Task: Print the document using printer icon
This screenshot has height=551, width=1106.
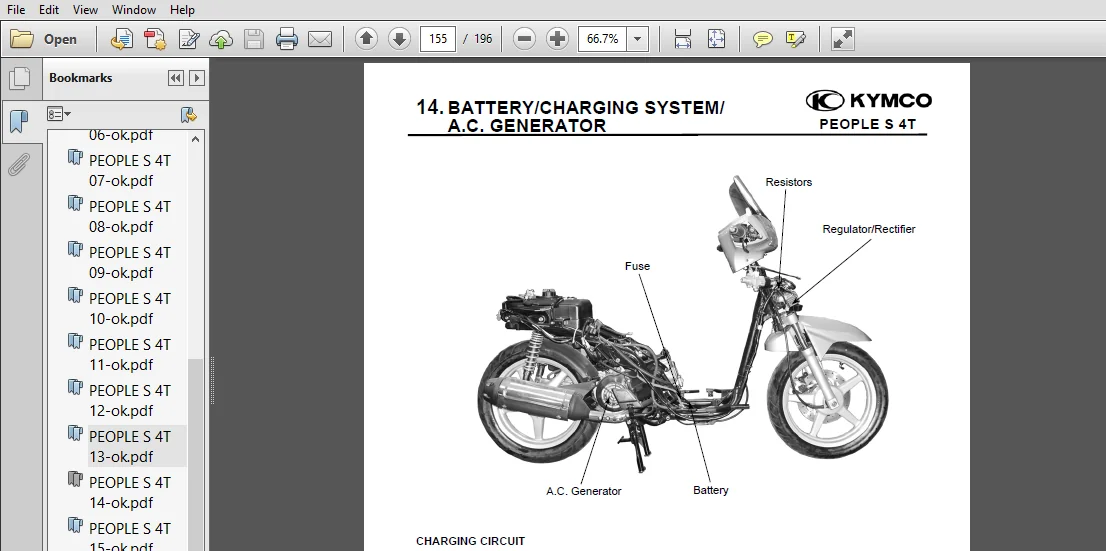Action: tap(286, 39)
